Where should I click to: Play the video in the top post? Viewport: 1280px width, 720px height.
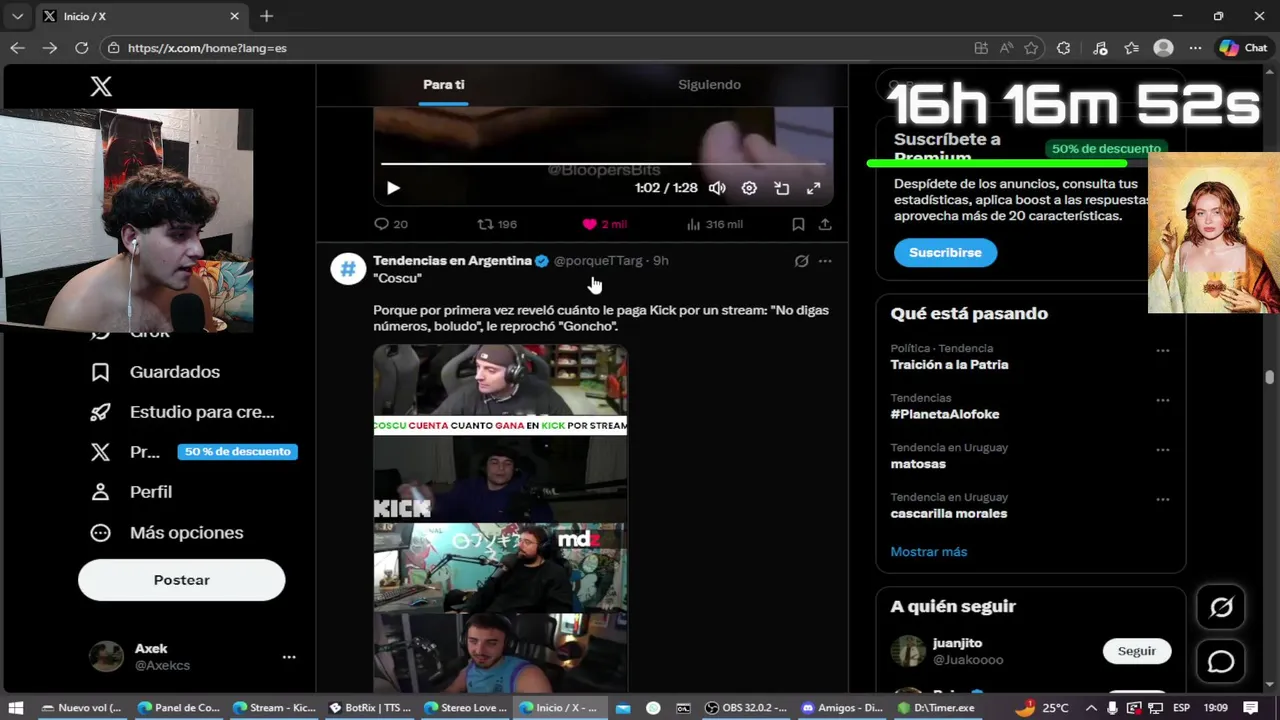(x=393, y=188)
